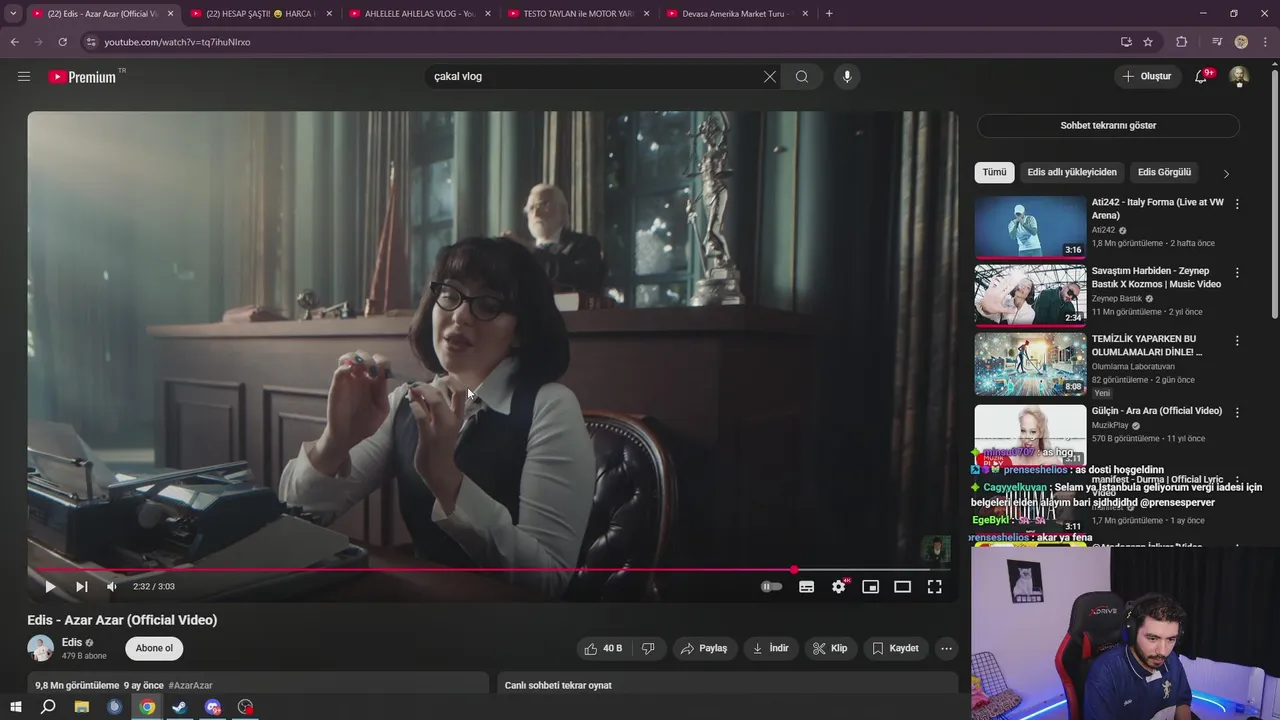
Task: Open more actions three-dot menu below video
Action: tap(946, 648)
